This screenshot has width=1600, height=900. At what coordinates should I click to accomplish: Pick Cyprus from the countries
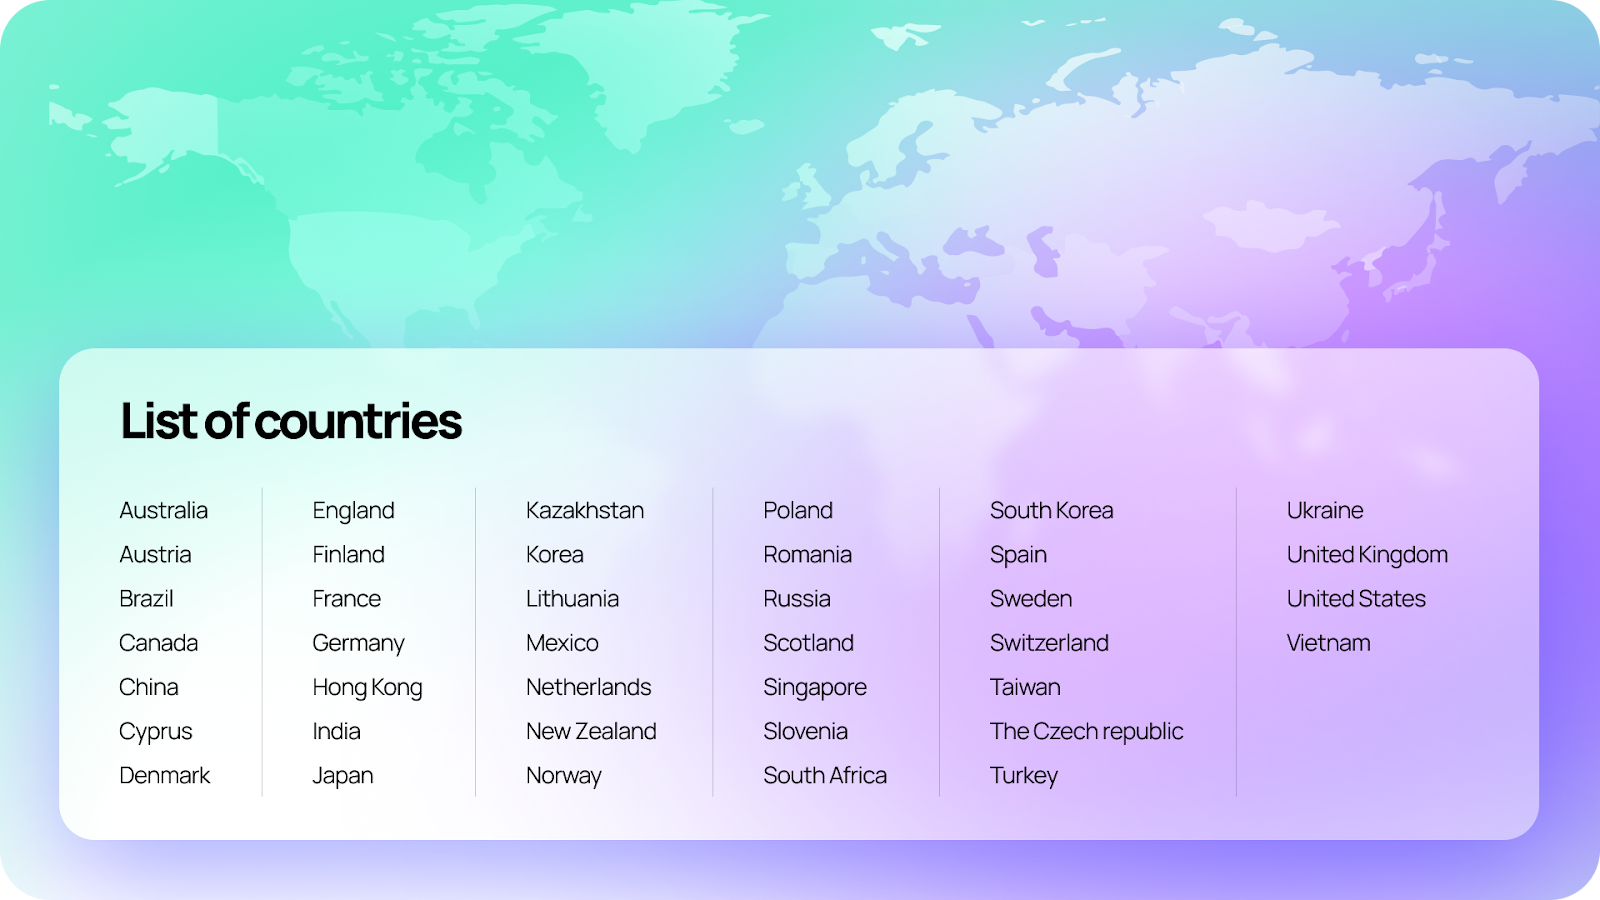[156, 732]
